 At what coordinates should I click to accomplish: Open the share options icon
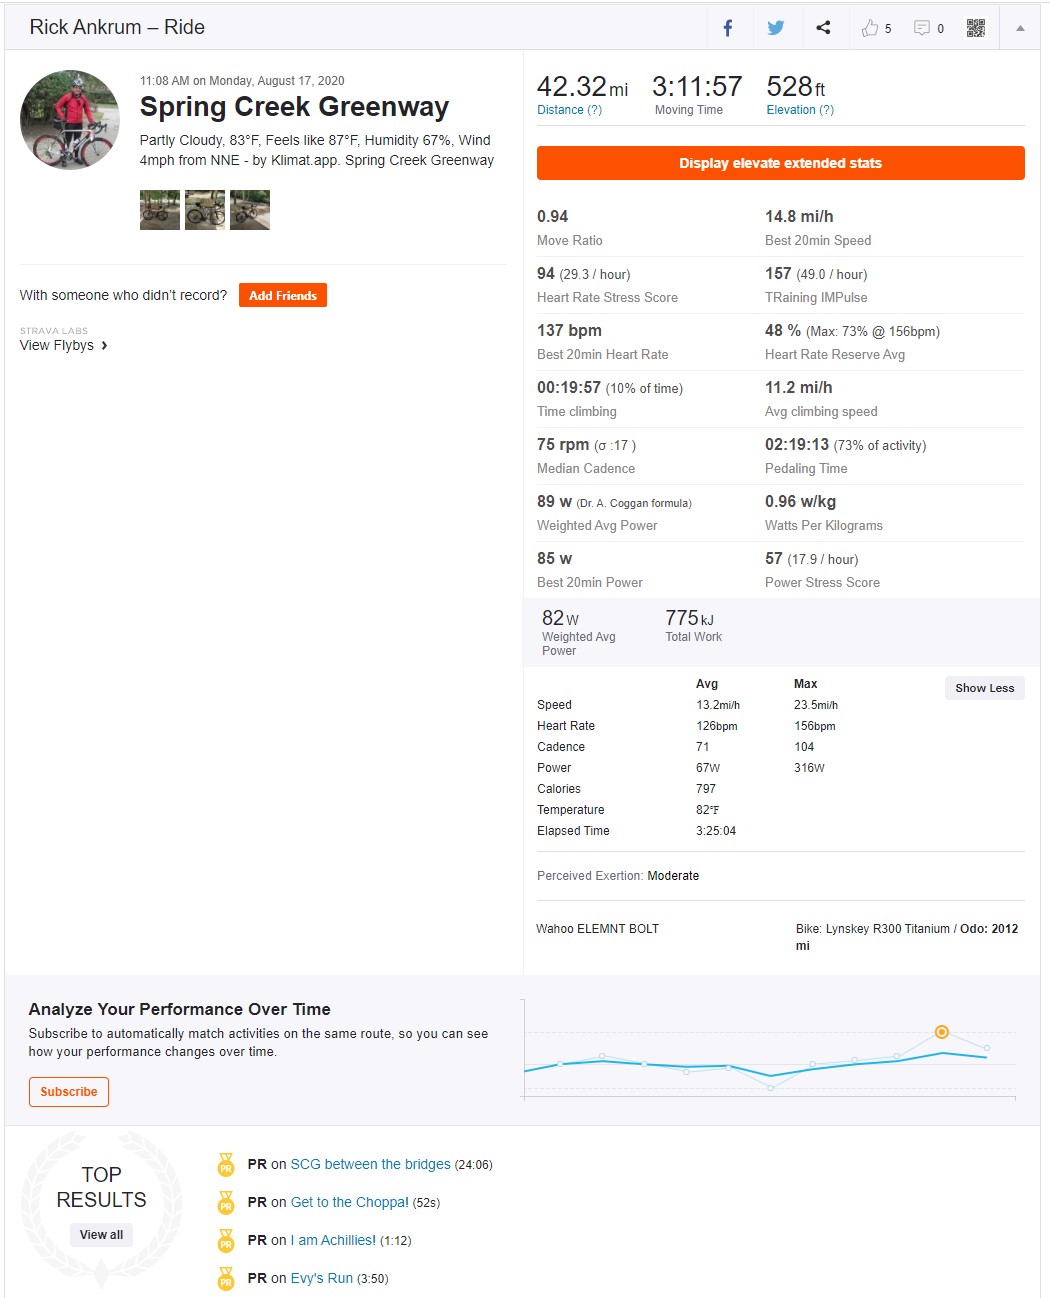pos(823,28)
